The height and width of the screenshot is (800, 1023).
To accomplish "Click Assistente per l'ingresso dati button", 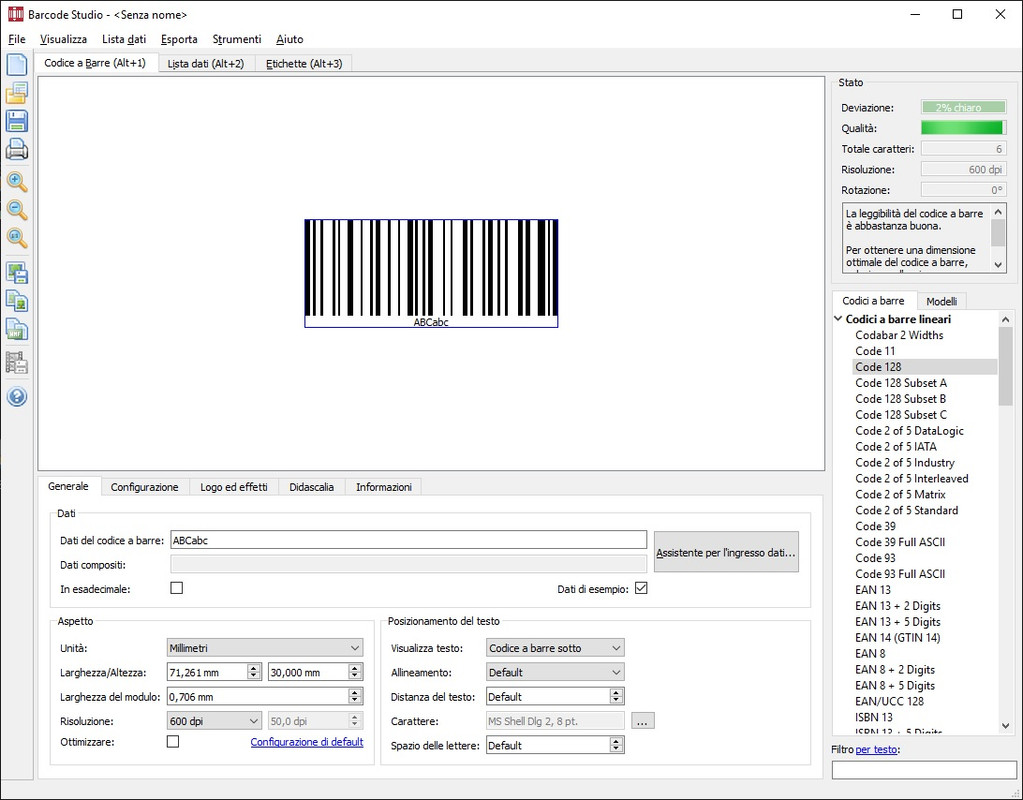I will coord(726,552).
